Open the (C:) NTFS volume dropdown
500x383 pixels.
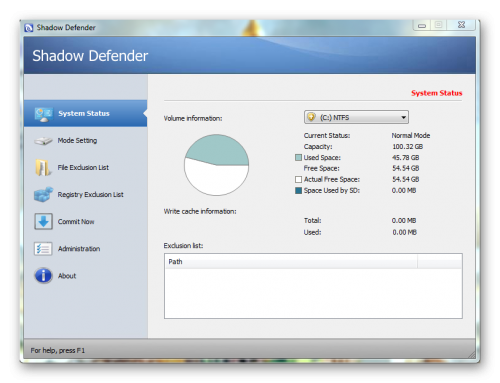pos(356,117)
